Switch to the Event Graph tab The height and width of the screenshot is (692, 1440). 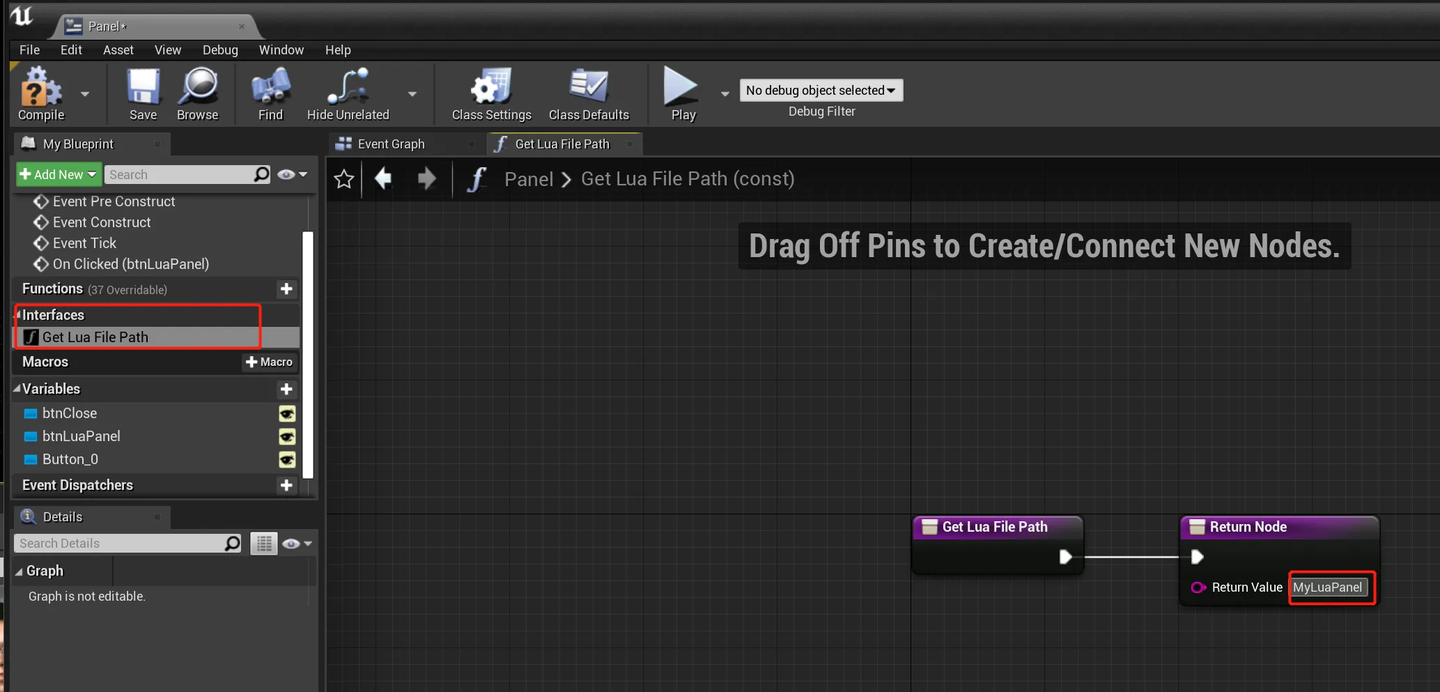pos(391,144)
